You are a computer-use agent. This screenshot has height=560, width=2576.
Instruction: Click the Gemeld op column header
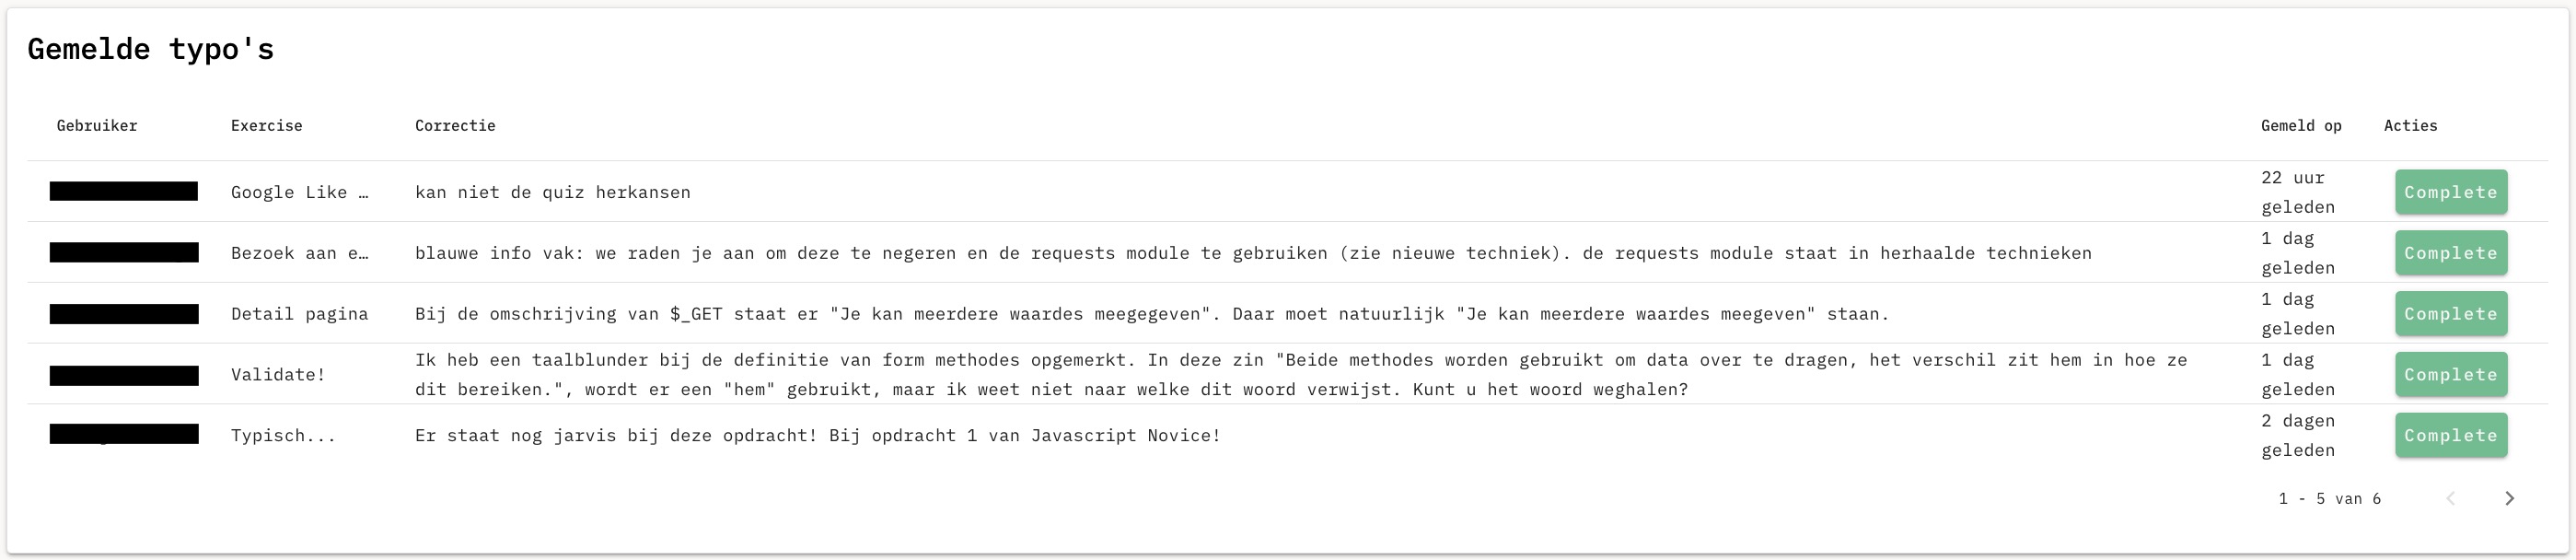[2301, 126]
